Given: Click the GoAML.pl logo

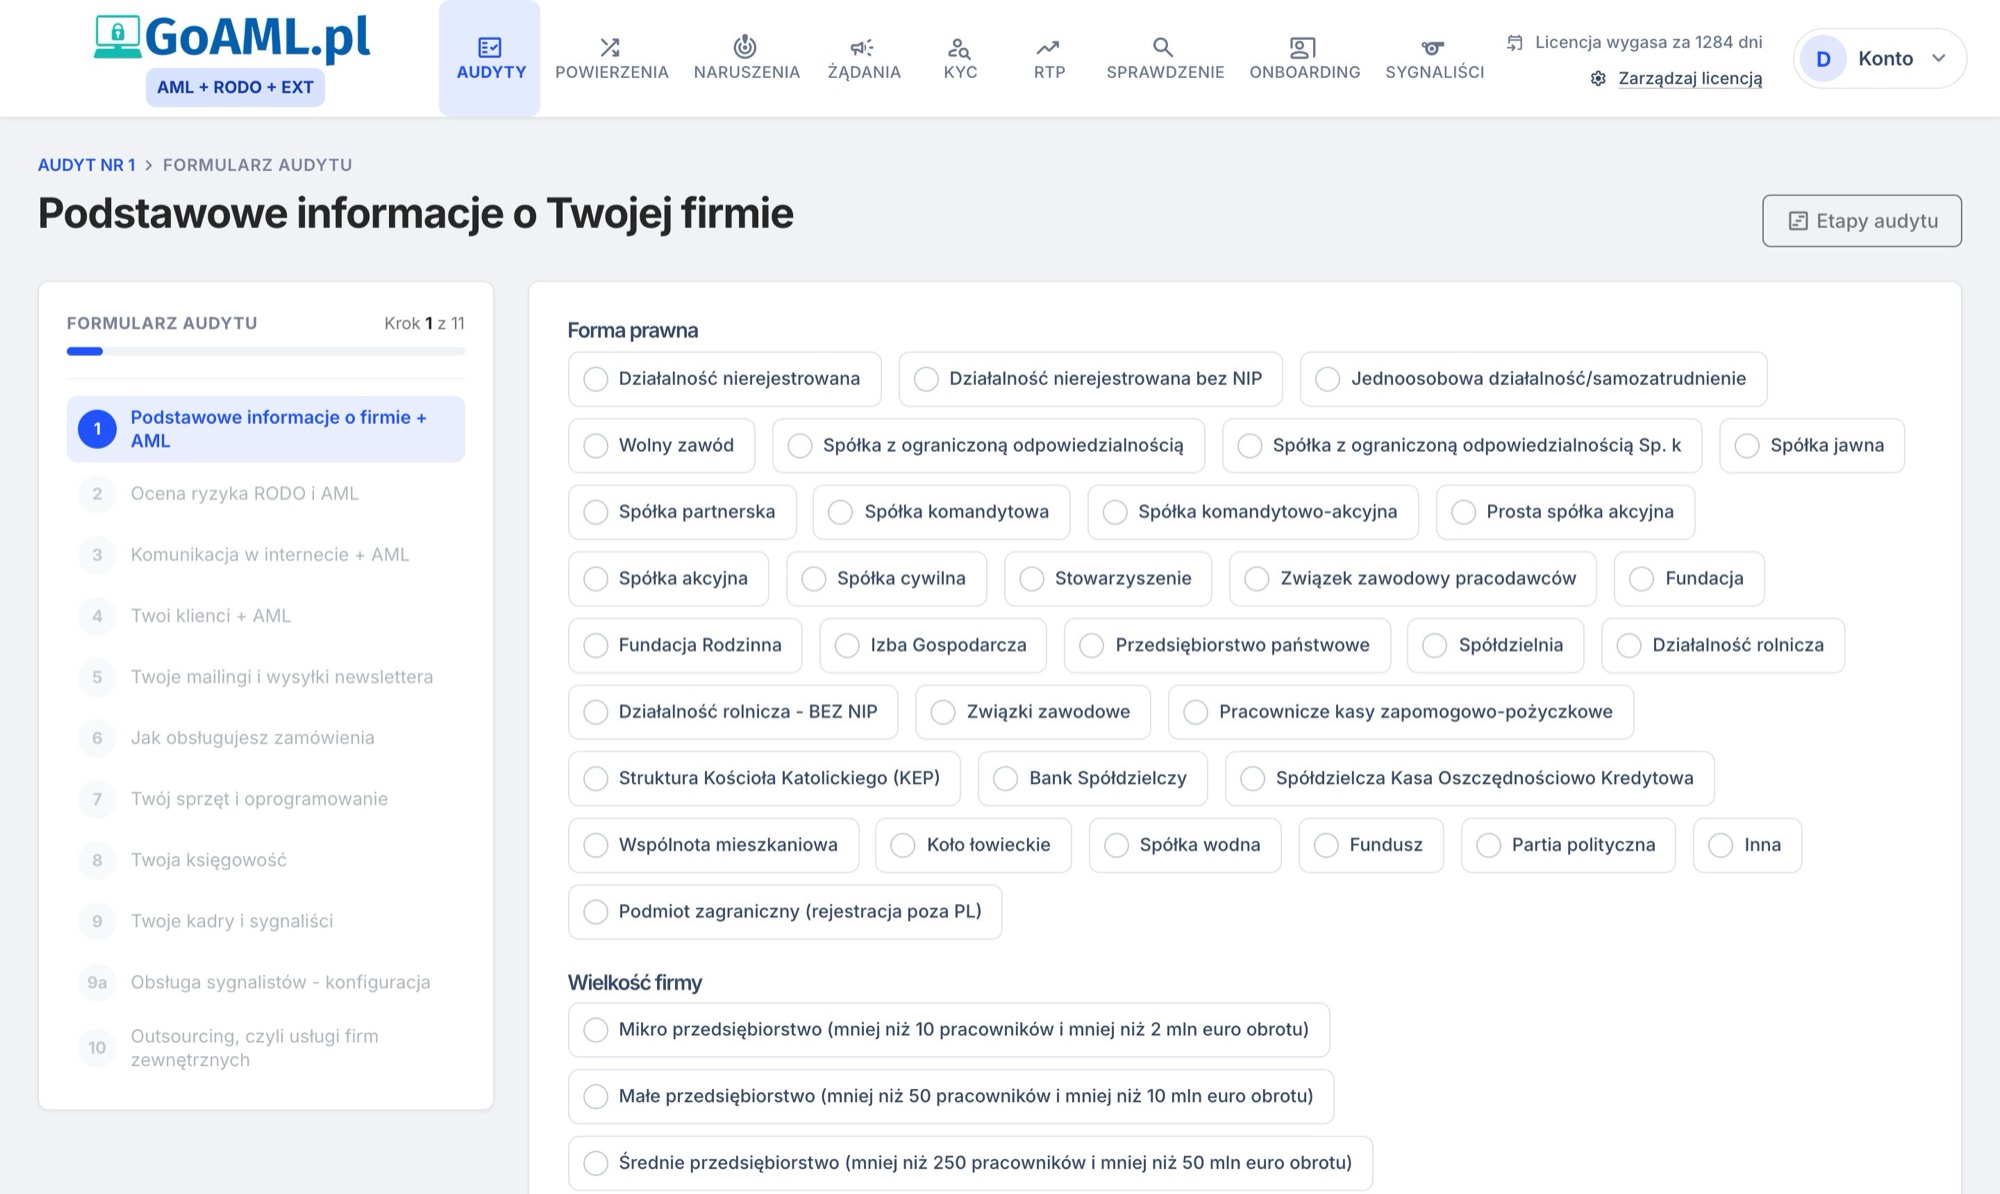Looking at the screenshot, I should click(232, 38).
